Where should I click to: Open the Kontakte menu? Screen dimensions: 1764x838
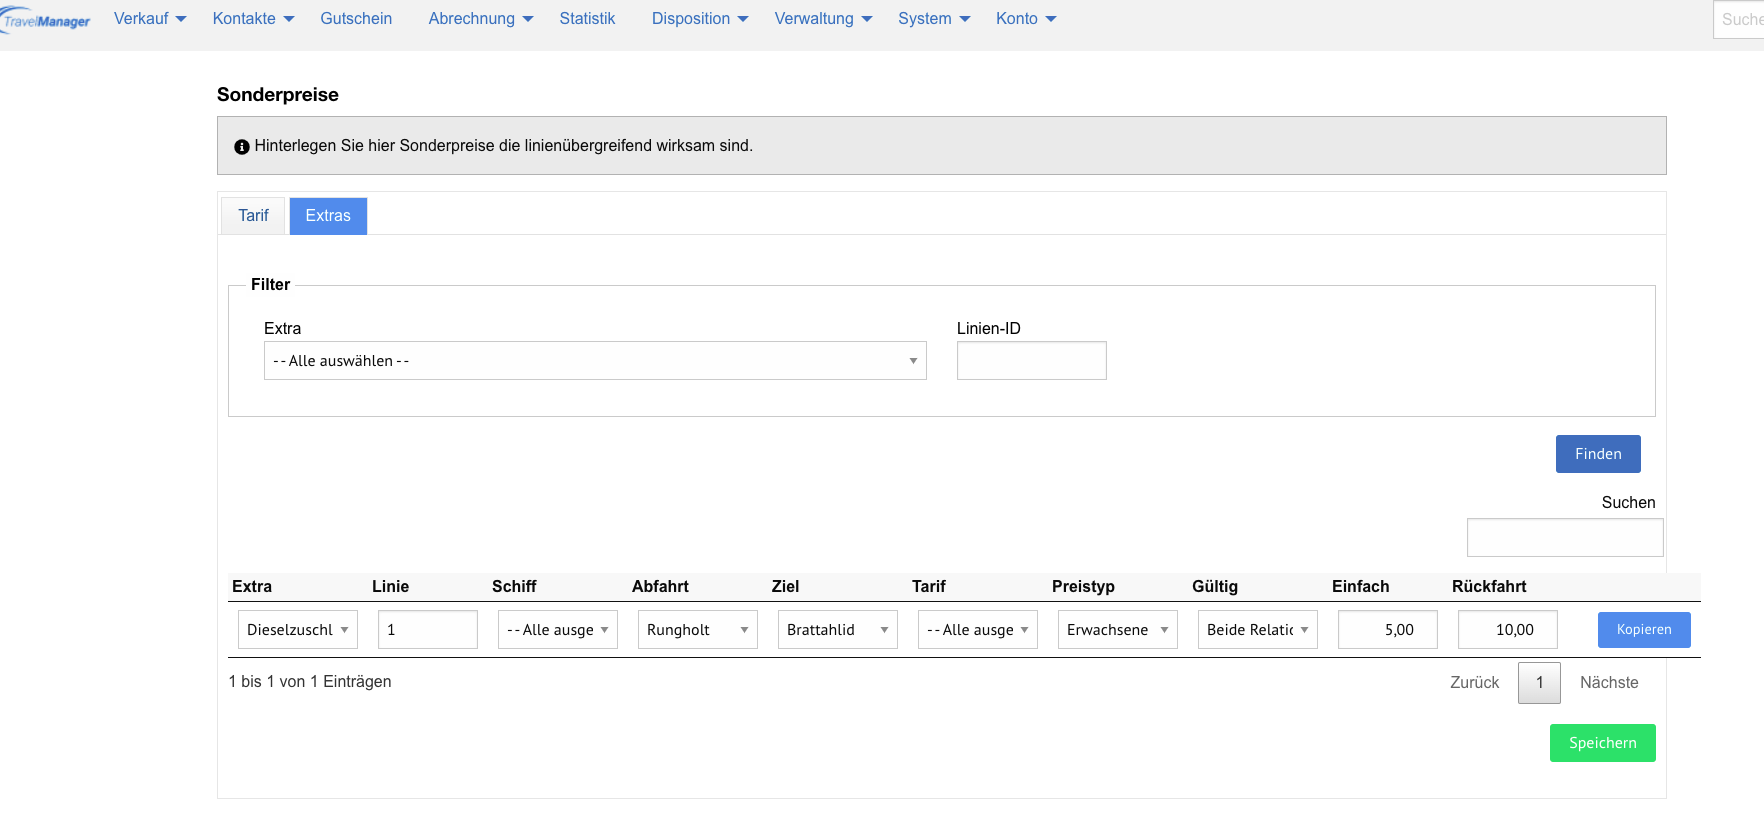point(253,19)
